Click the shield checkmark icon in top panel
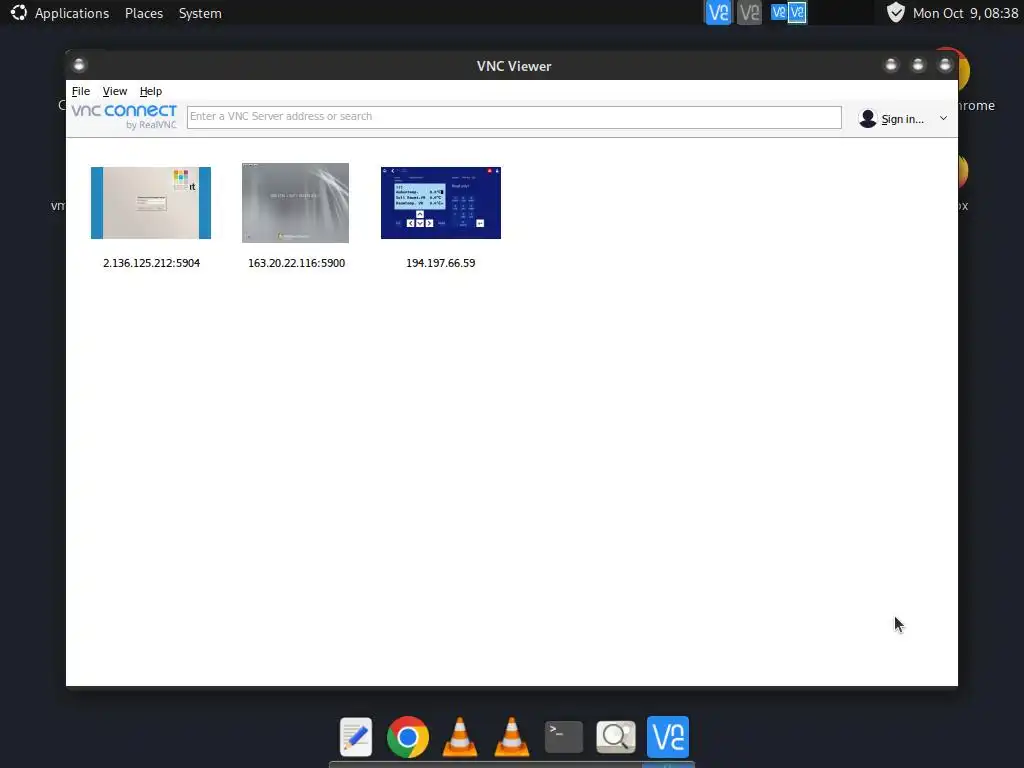 (x=895, y=12)
